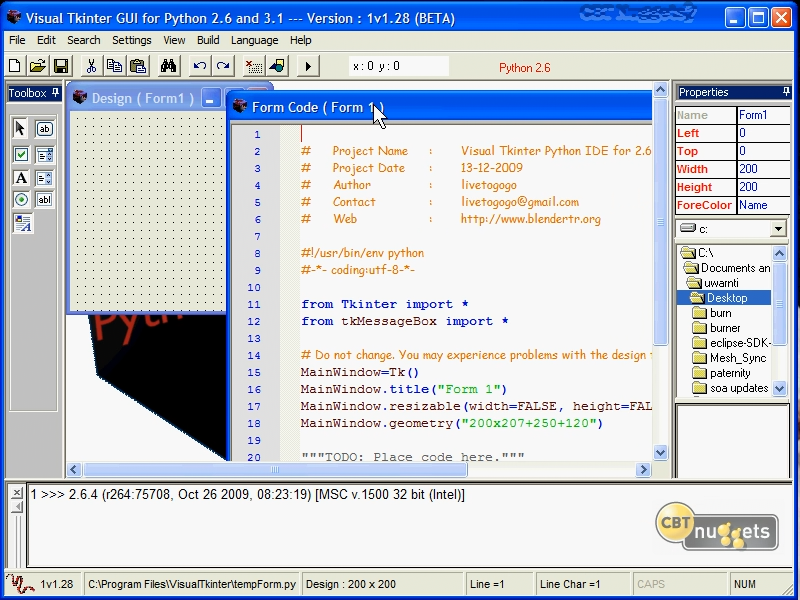800x600 pixels.
Task: Select the pointer tool in the Toolbox
Action: coord(20,129)
